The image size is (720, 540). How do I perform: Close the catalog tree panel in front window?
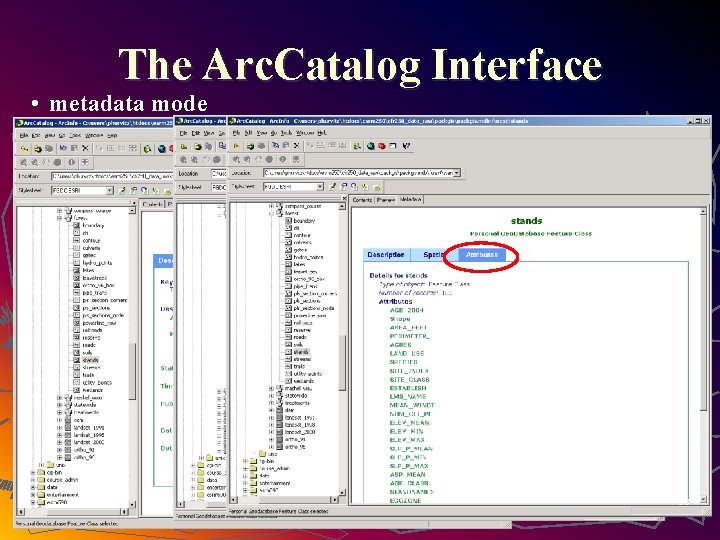[344, 198]
